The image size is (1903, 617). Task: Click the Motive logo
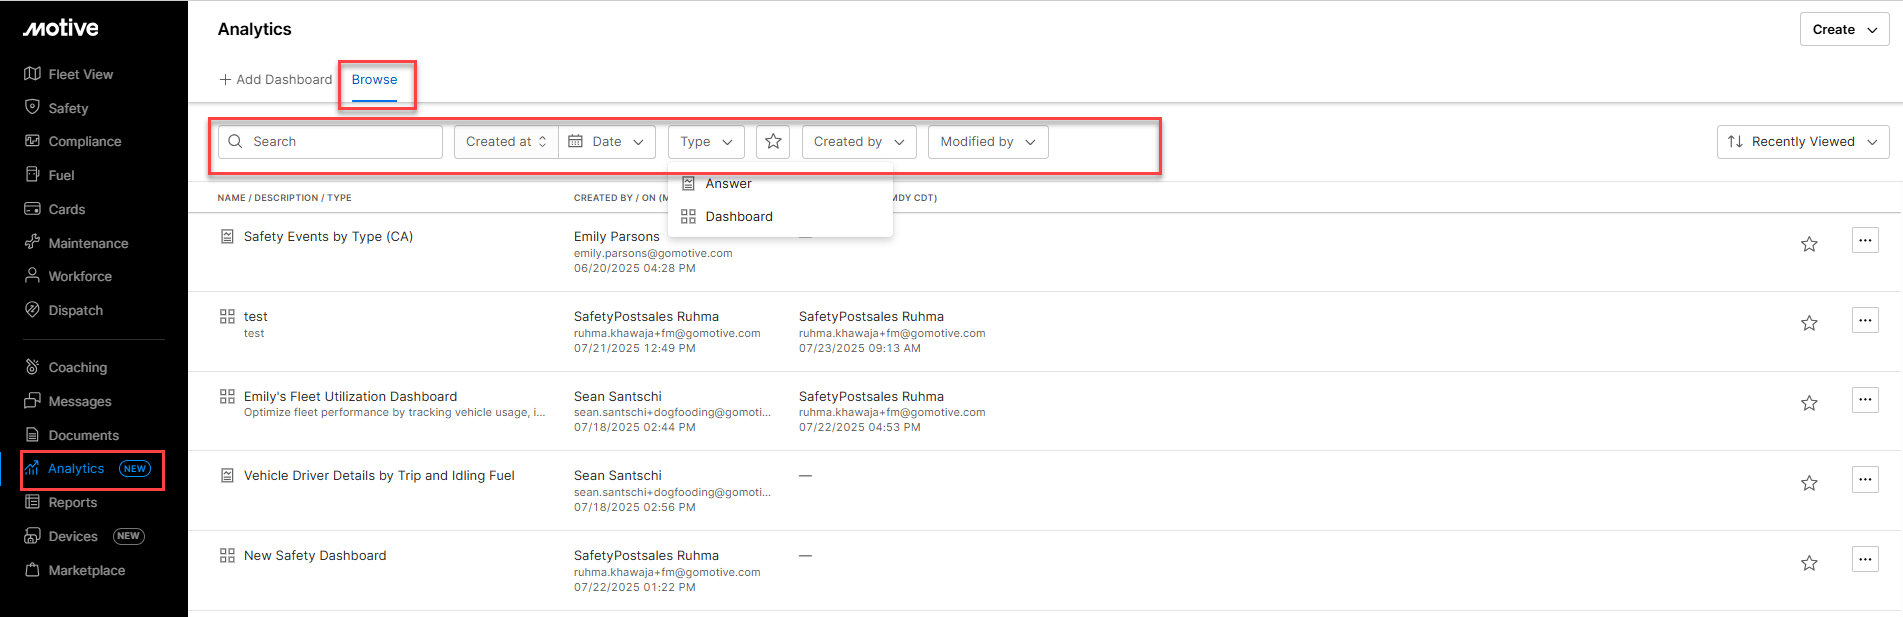[x=61, y=29]
